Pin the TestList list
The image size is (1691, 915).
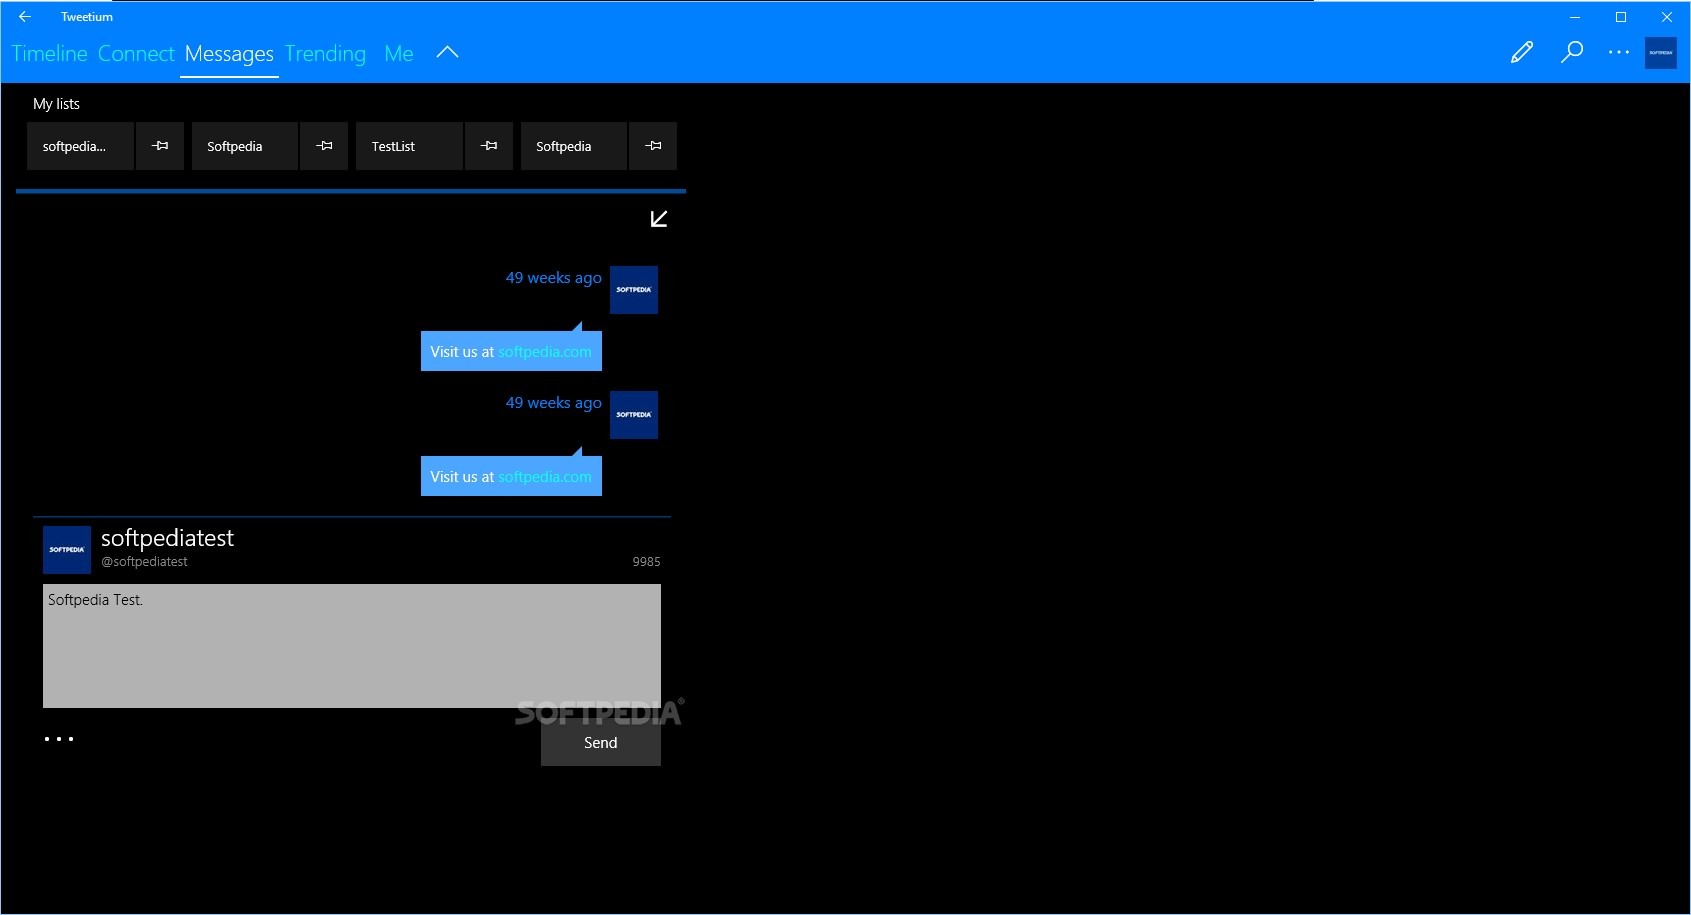[489, 146]
